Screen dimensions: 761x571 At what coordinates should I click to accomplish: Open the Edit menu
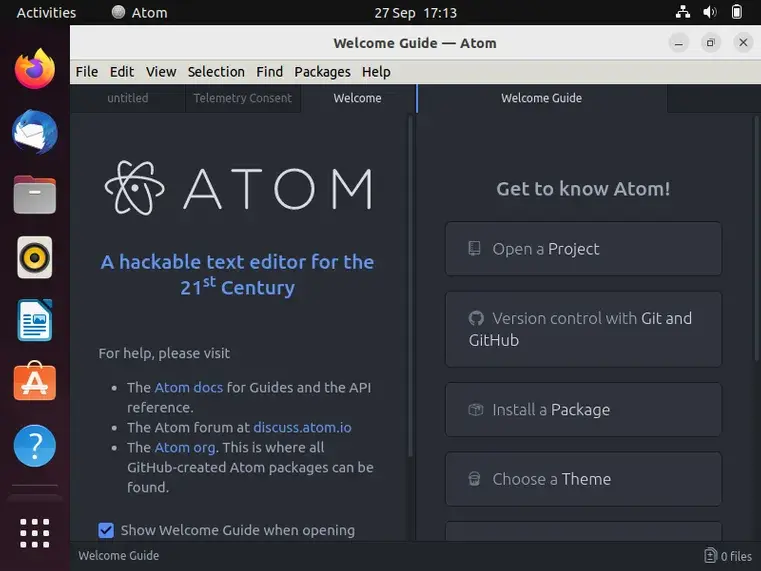coord(122,72)
